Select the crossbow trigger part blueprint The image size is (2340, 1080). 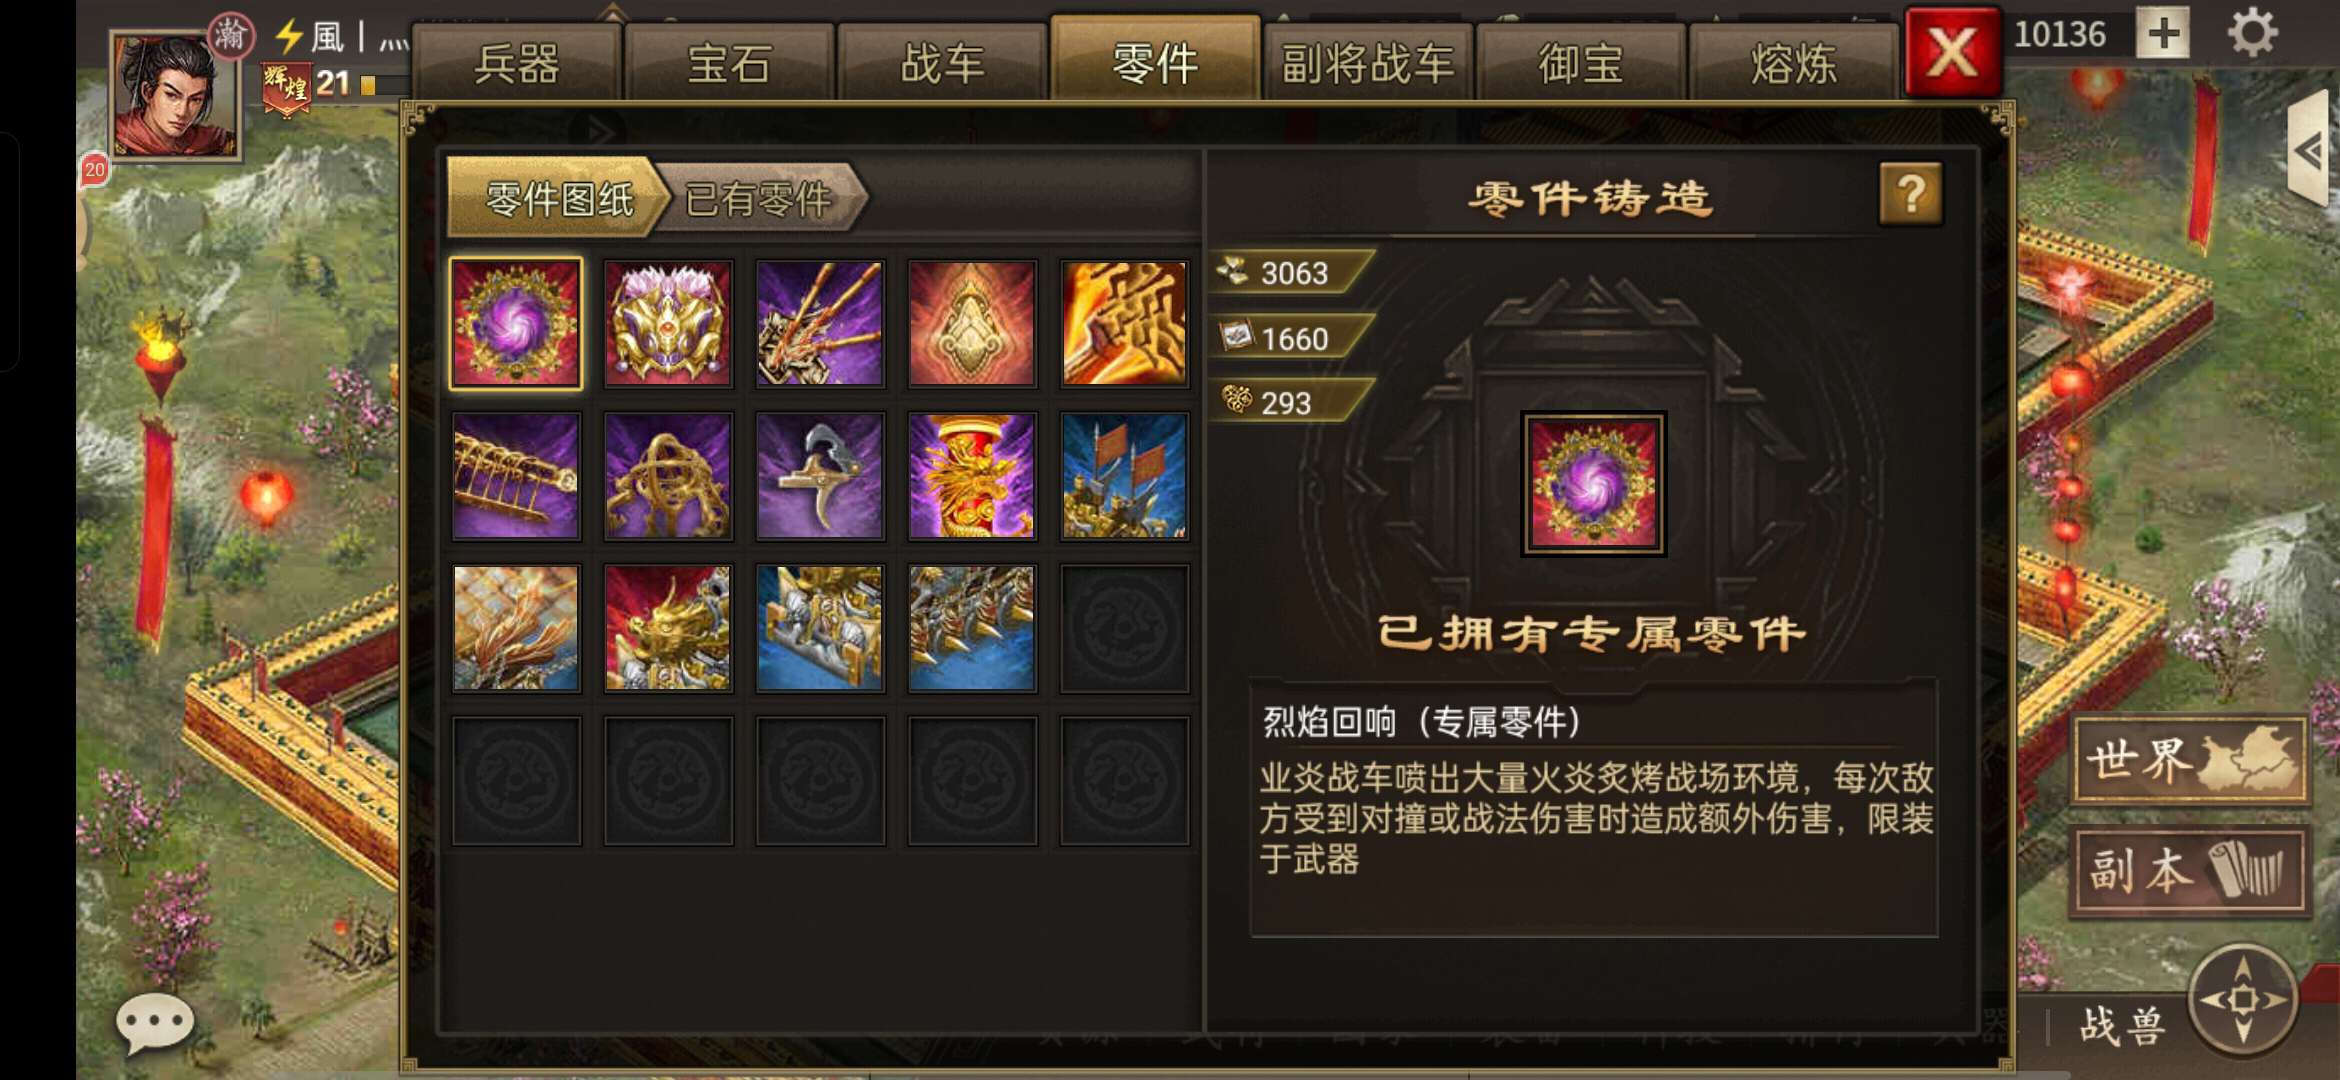820,476
